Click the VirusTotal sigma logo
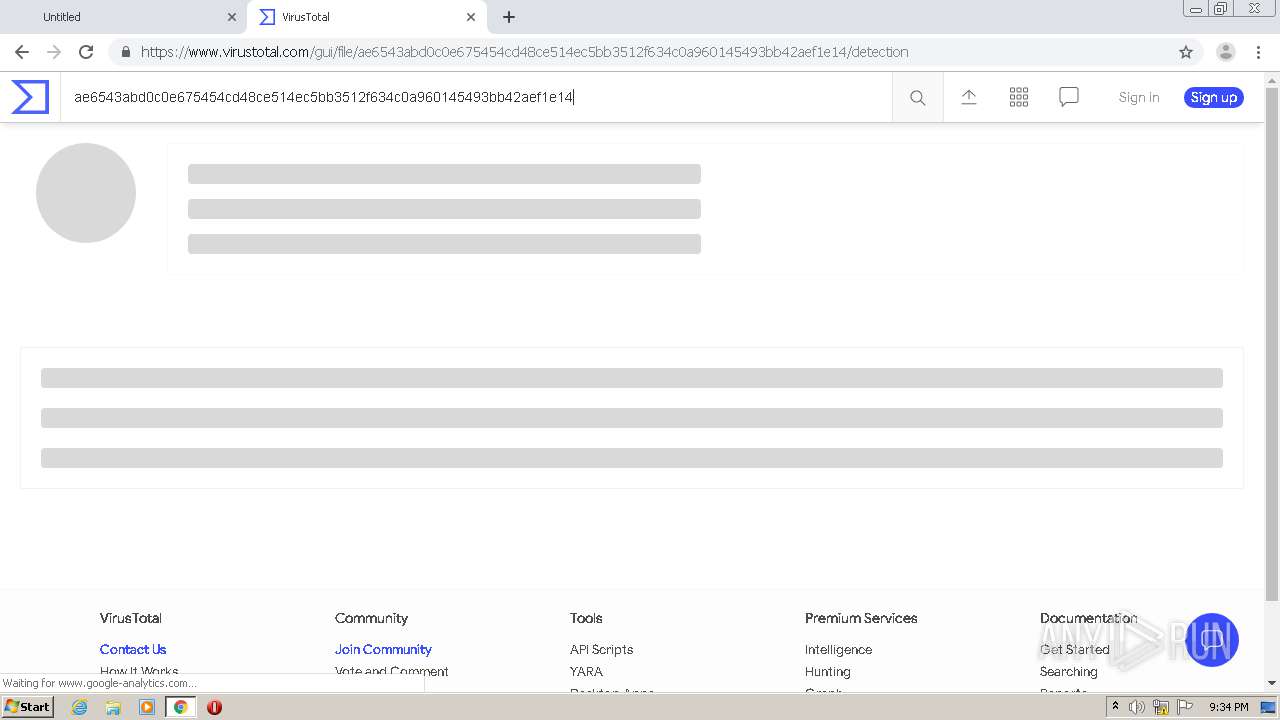 pyautogui.click(x=30, y=97)
